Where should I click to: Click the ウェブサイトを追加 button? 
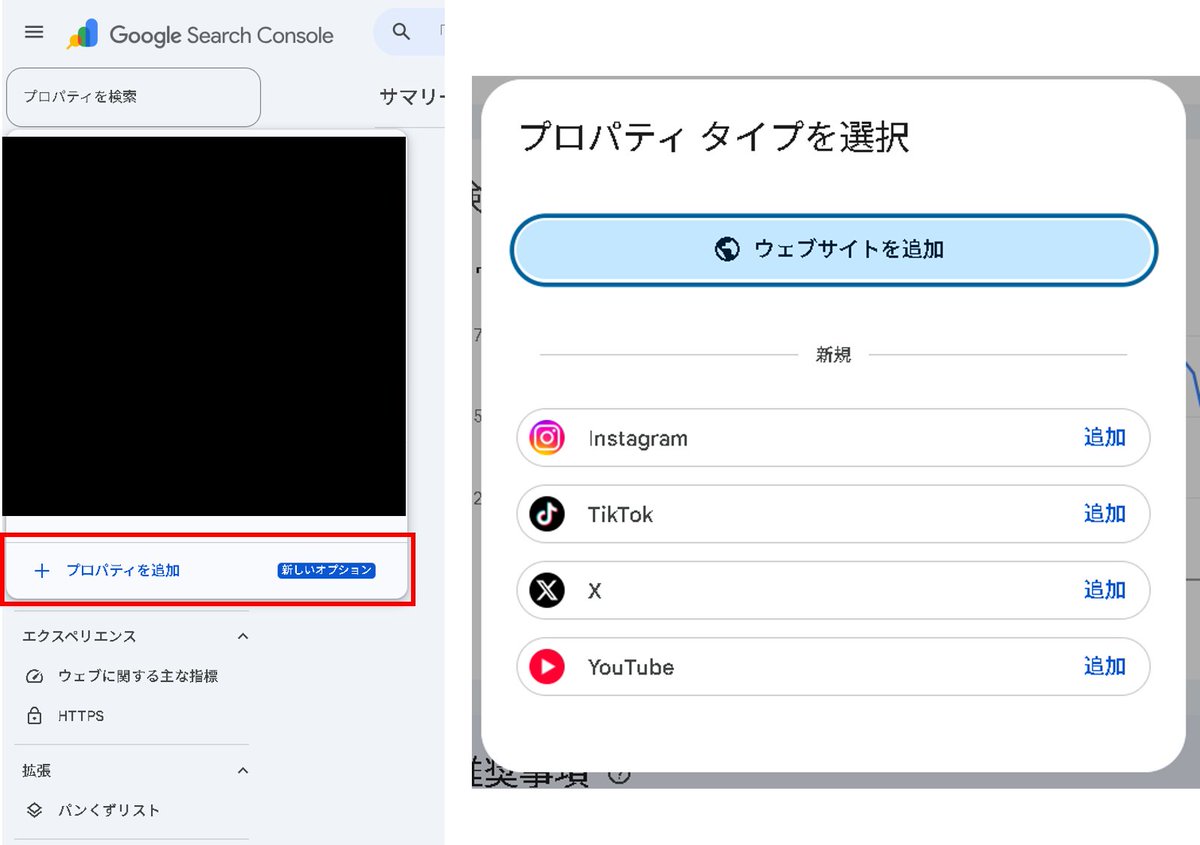[834, 249]
